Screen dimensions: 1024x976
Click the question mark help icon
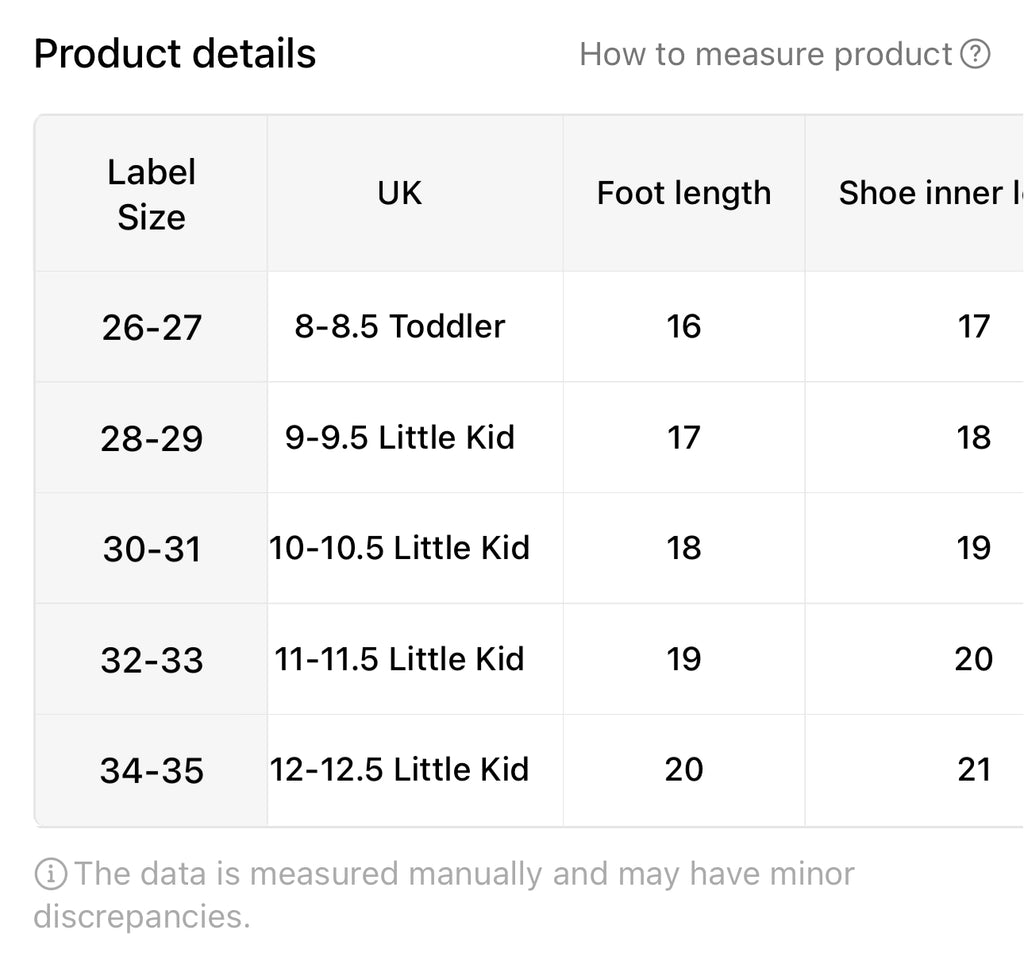click(975, 54)
